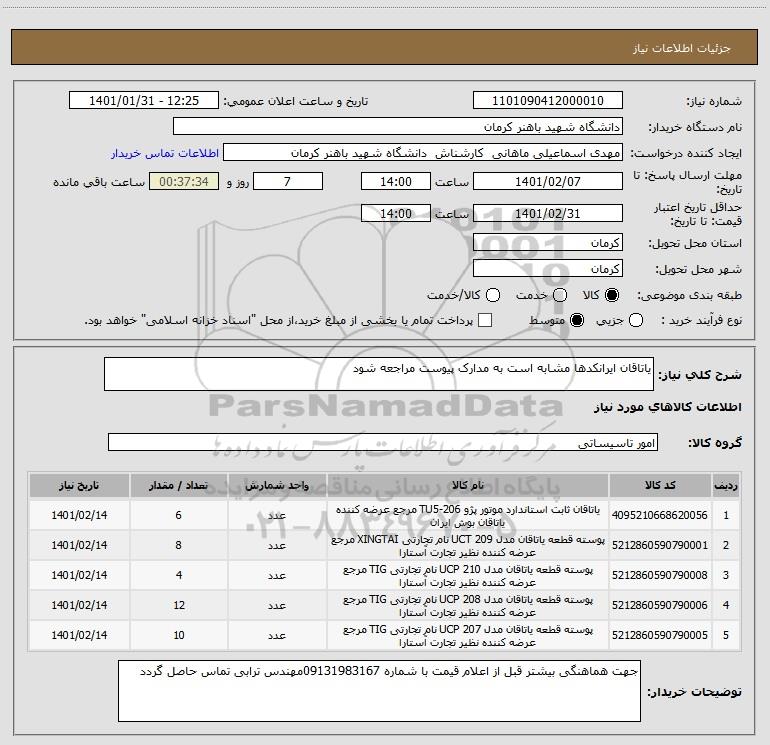
Task: Click the remaining days field showing 7
Action: (x=288, y=182)
